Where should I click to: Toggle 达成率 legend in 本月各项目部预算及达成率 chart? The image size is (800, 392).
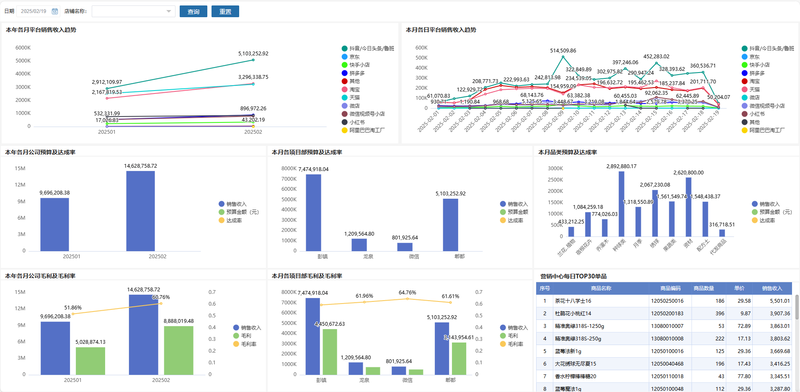[x=512, y=220]
